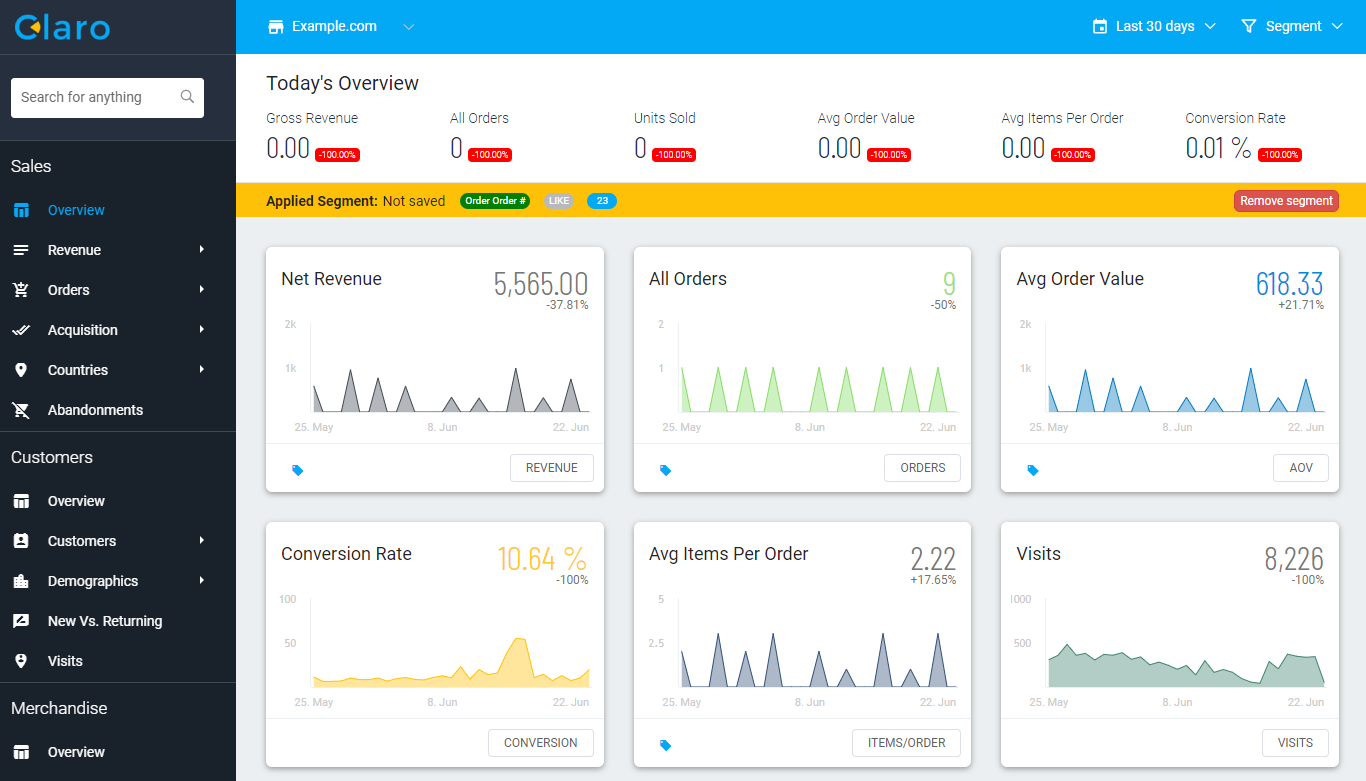Click the Segment filter funnel icon
The image size is (1366, 781).
pyautogui.click(x=1248, y=27)
